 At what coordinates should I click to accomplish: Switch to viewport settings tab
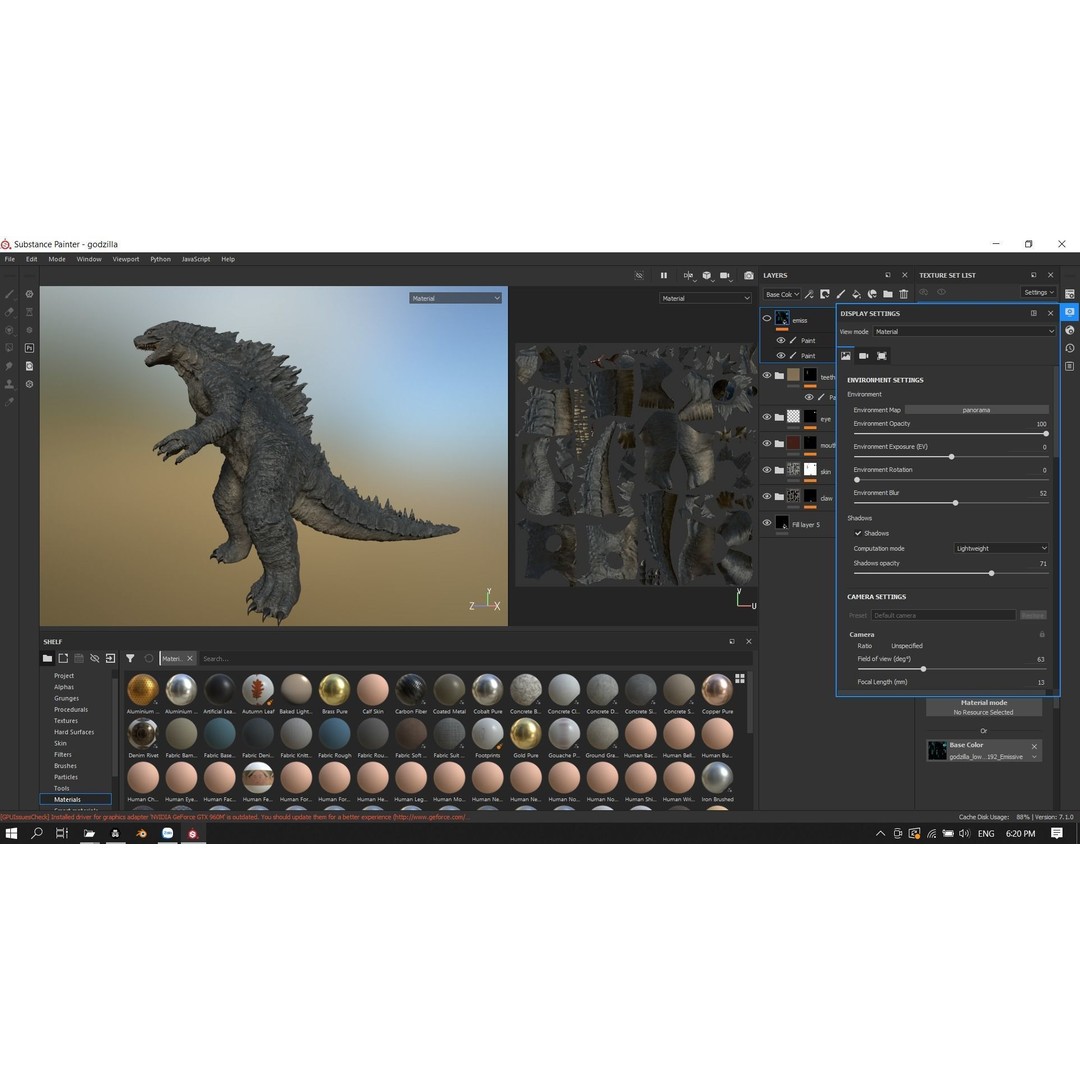pyautogui.click(x=882, y=356)
